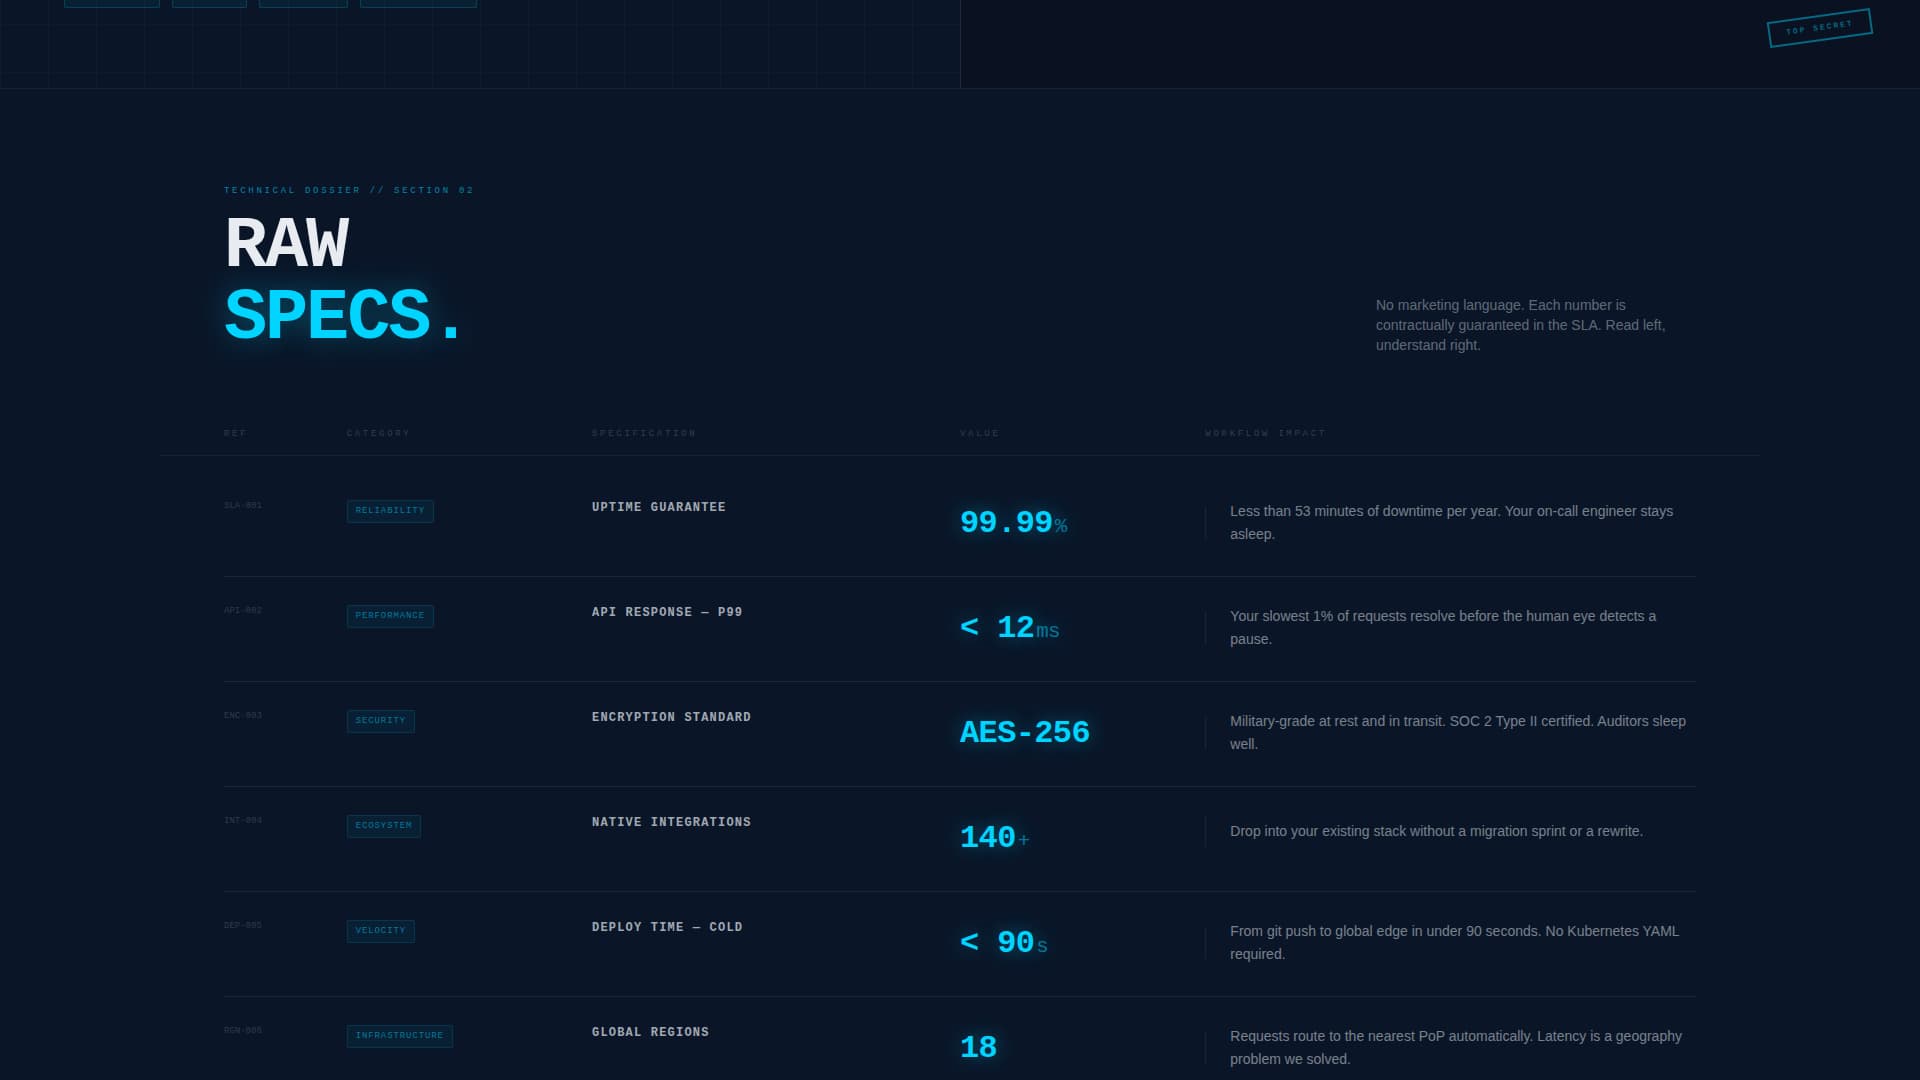Click reference code DEP-005

tap(243, 925)
